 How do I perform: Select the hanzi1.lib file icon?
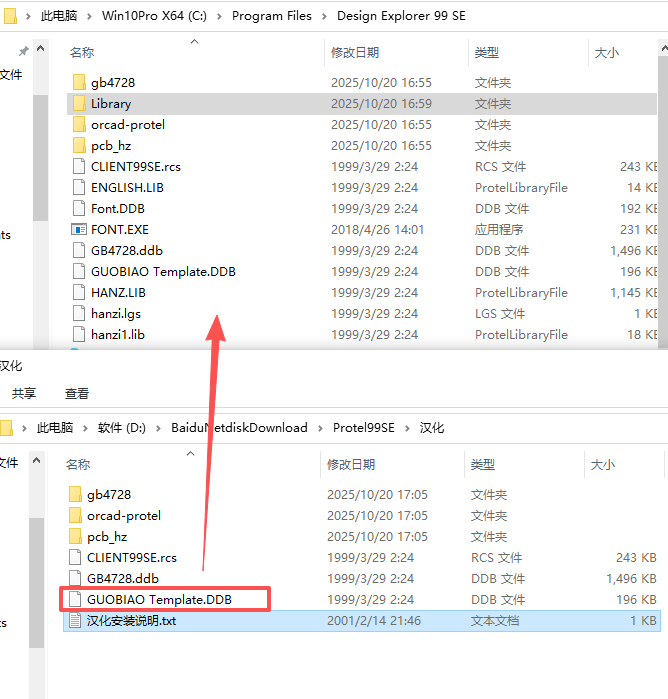point(79,334)
